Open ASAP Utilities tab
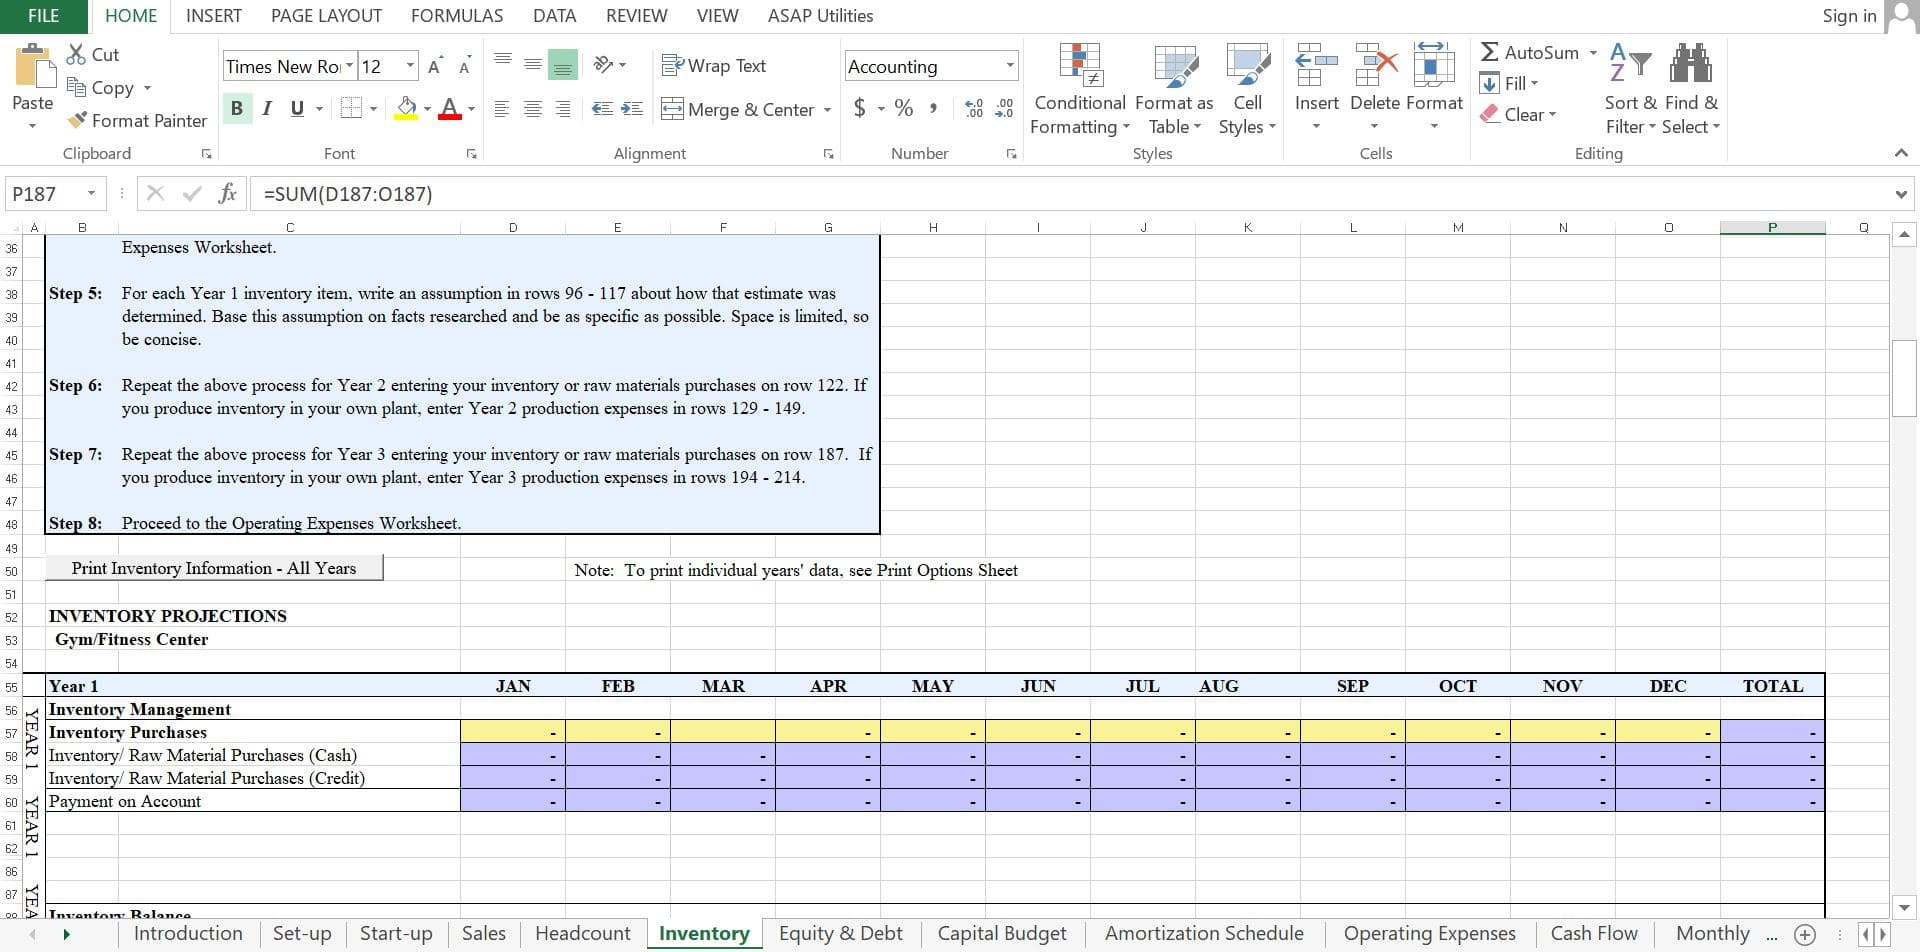The width and height of the screenshot is (1920, 952). click(x=820, y=16)
